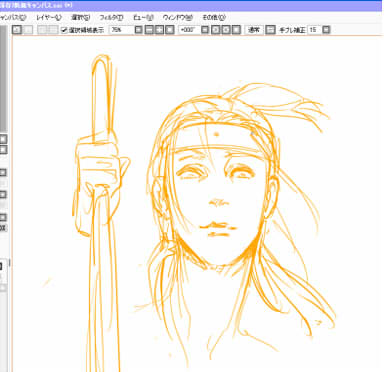391x372 pixels.
Task: Open the ウィンドウ (Window) menu
Action: [178, 17]
